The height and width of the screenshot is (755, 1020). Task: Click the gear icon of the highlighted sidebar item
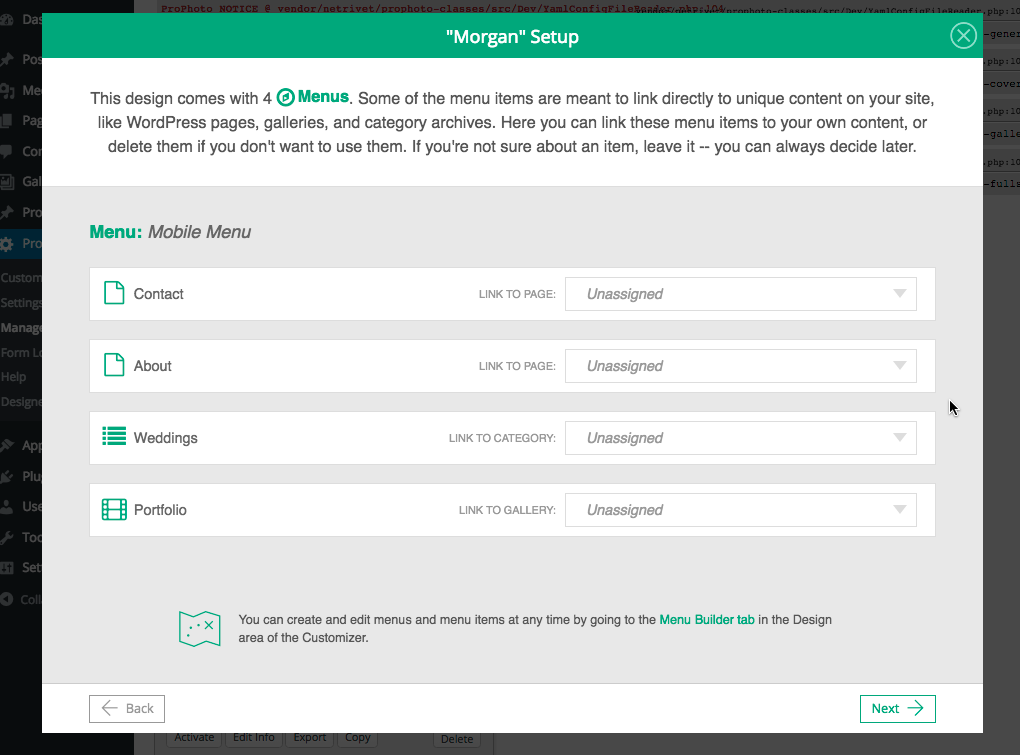coord(7,245)
